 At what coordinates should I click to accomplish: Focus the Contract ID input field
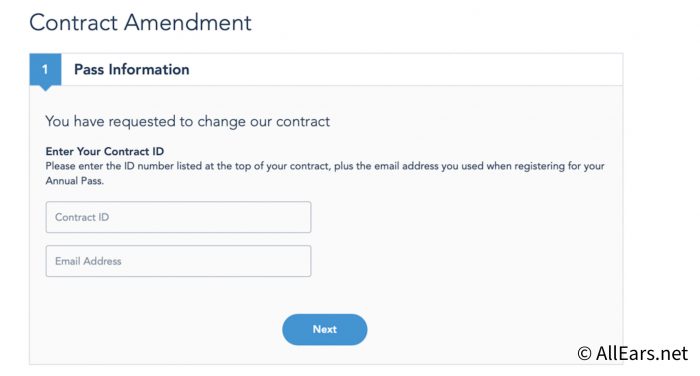(178, 217)
